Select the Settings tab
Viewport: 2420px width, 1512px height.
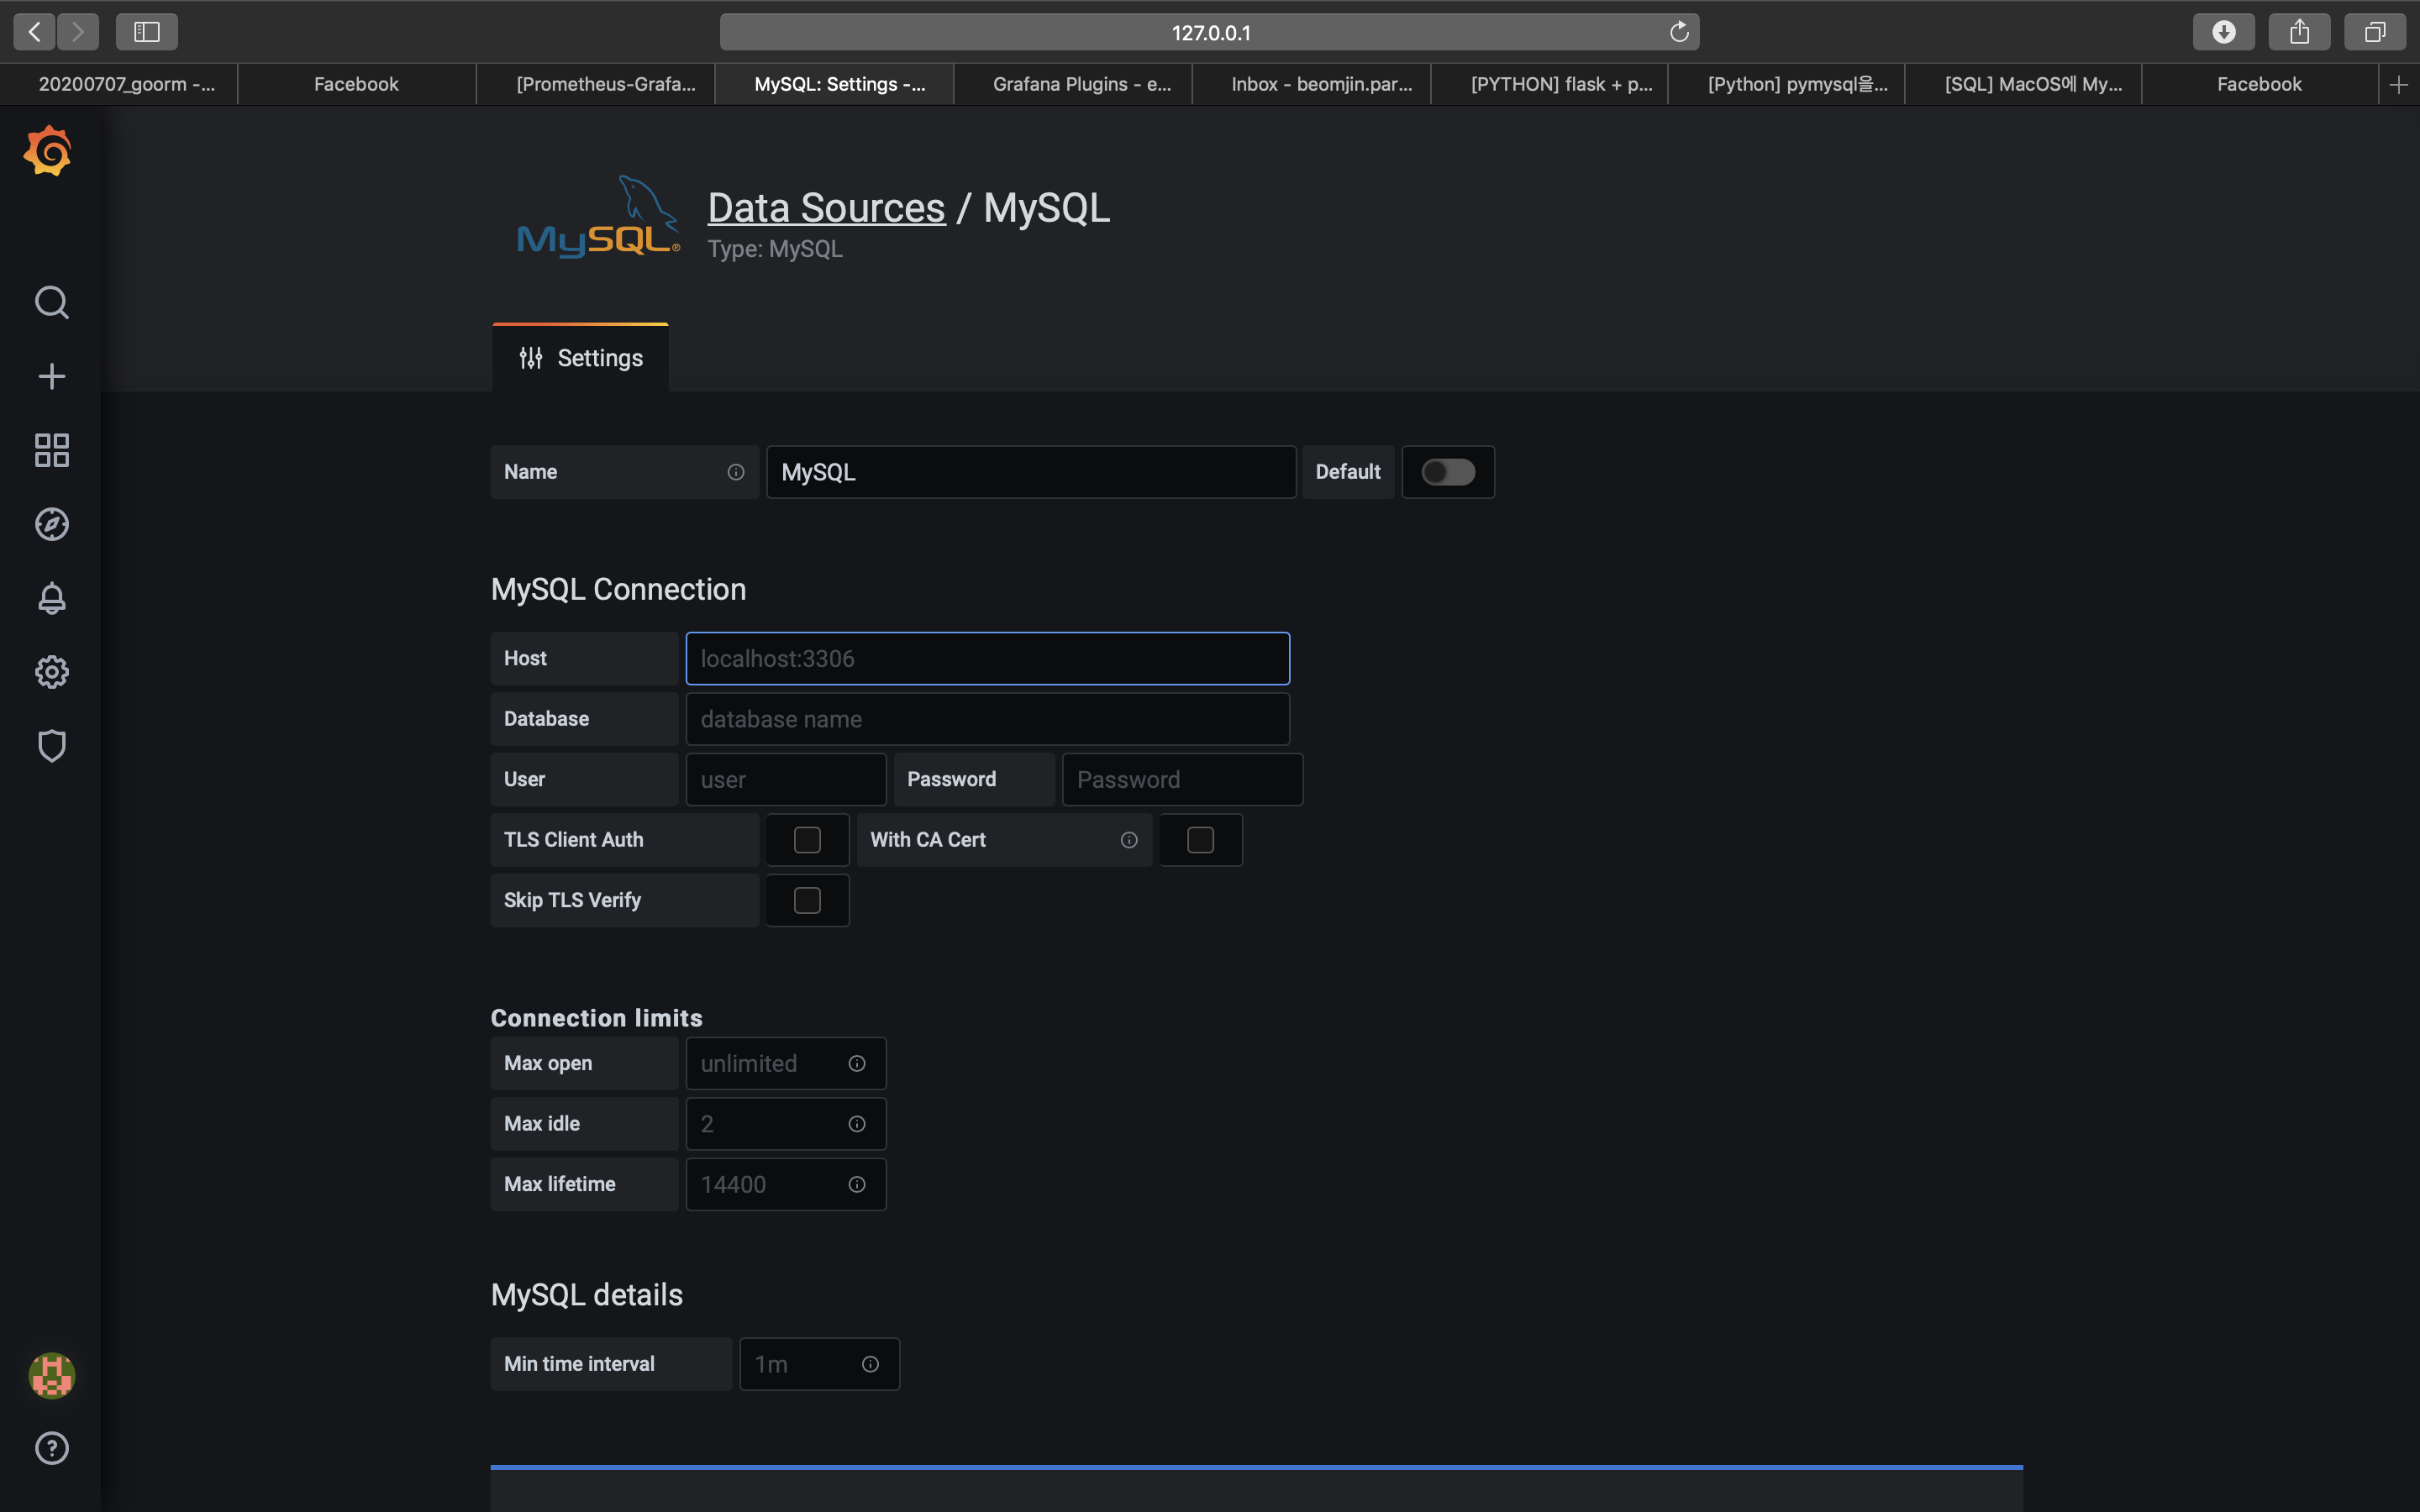click(x=581, y=358)
